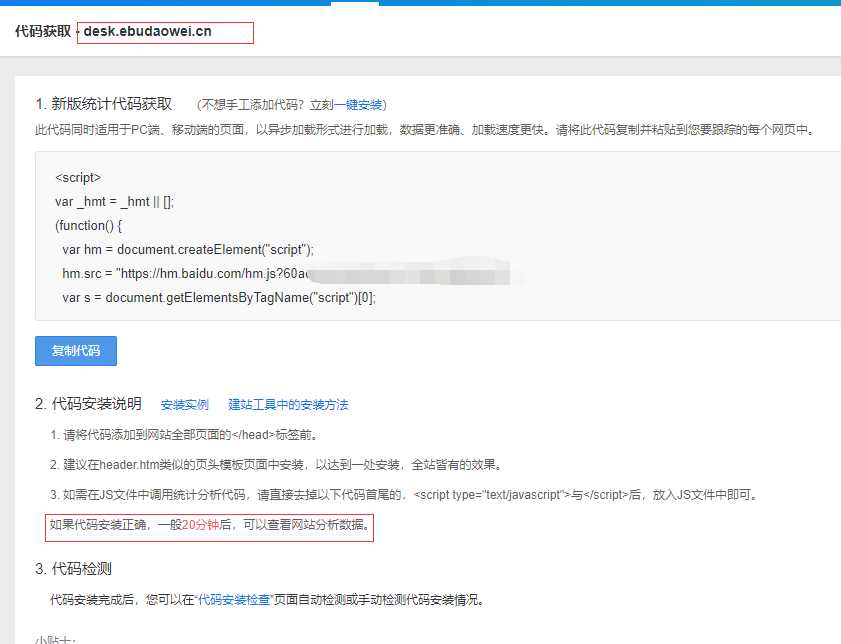Open the 安装实例 link

(185, 404)
